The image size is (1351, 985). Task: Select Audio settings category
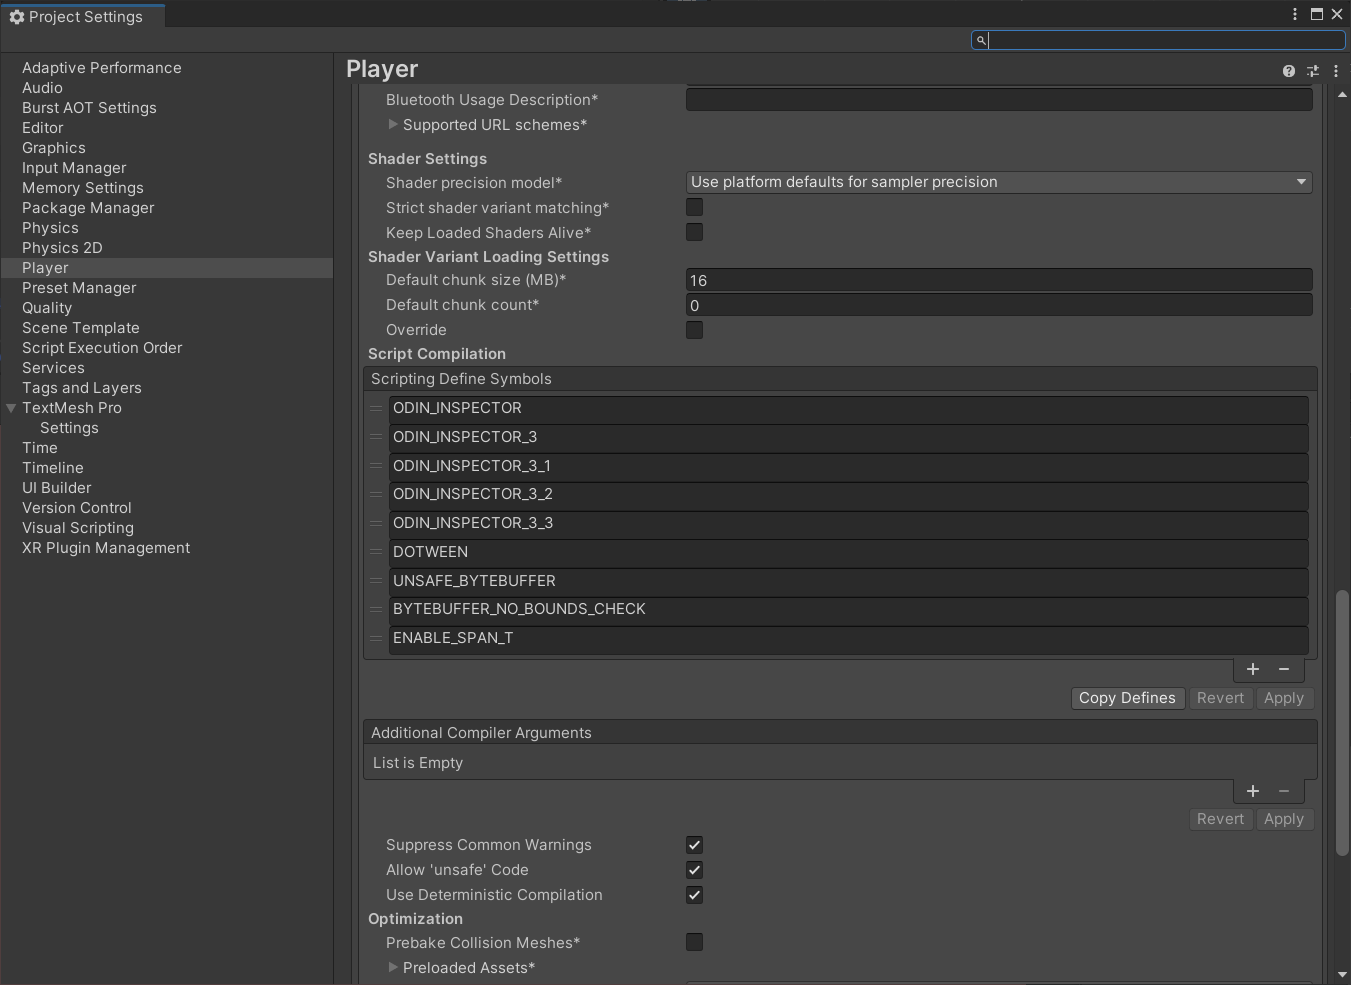tap(42, 88)
